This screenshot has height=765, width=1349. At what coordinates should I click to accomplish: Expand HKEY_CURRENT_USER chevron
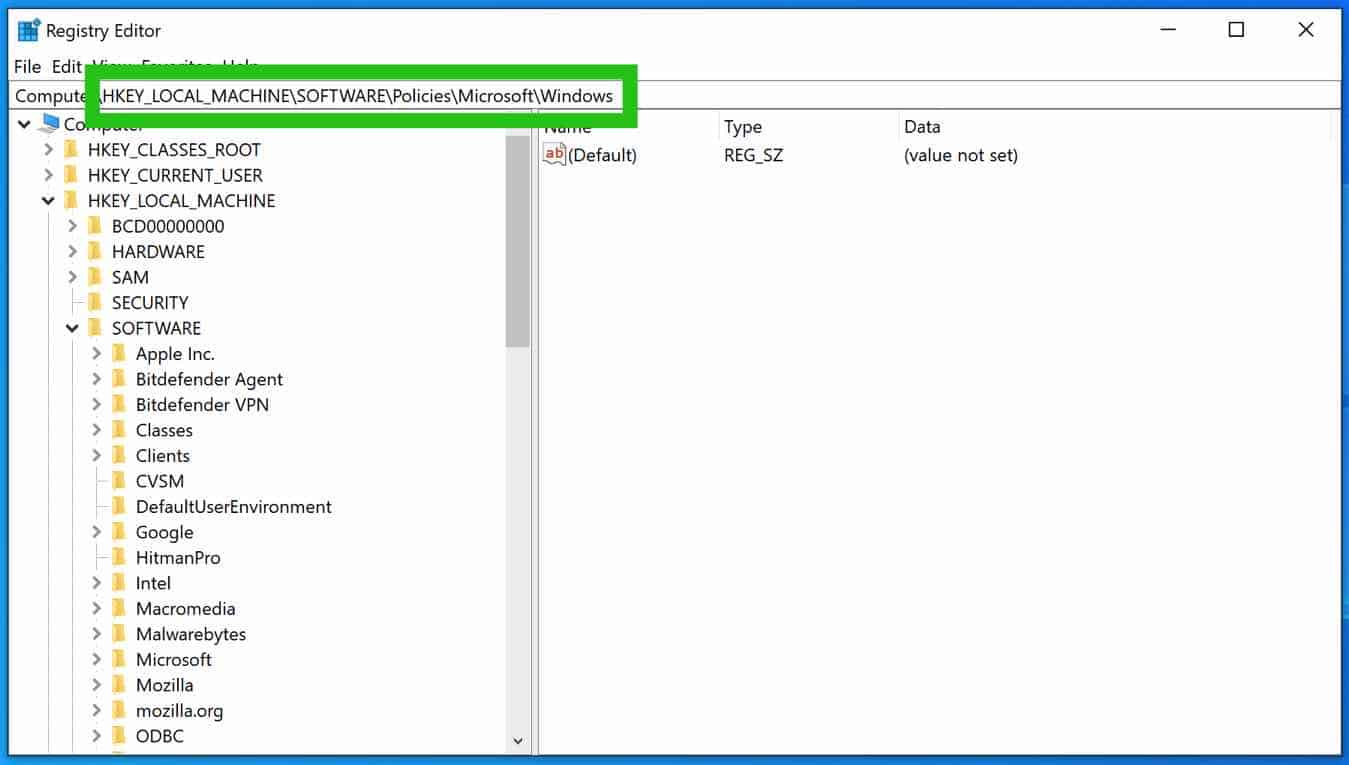48,175
